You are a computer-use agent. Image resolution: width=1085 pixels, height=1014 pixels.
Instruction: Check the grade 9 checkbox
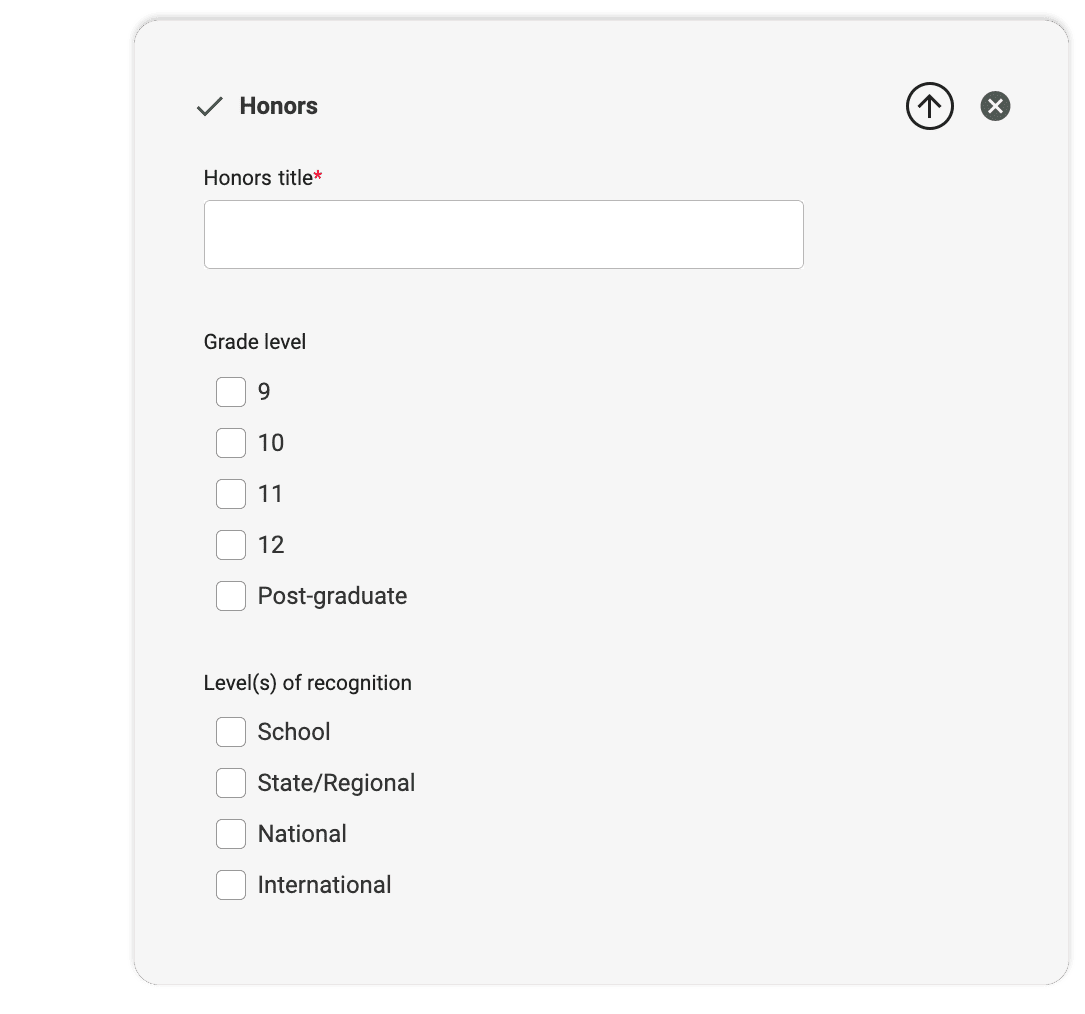click(x=231, y=392)
